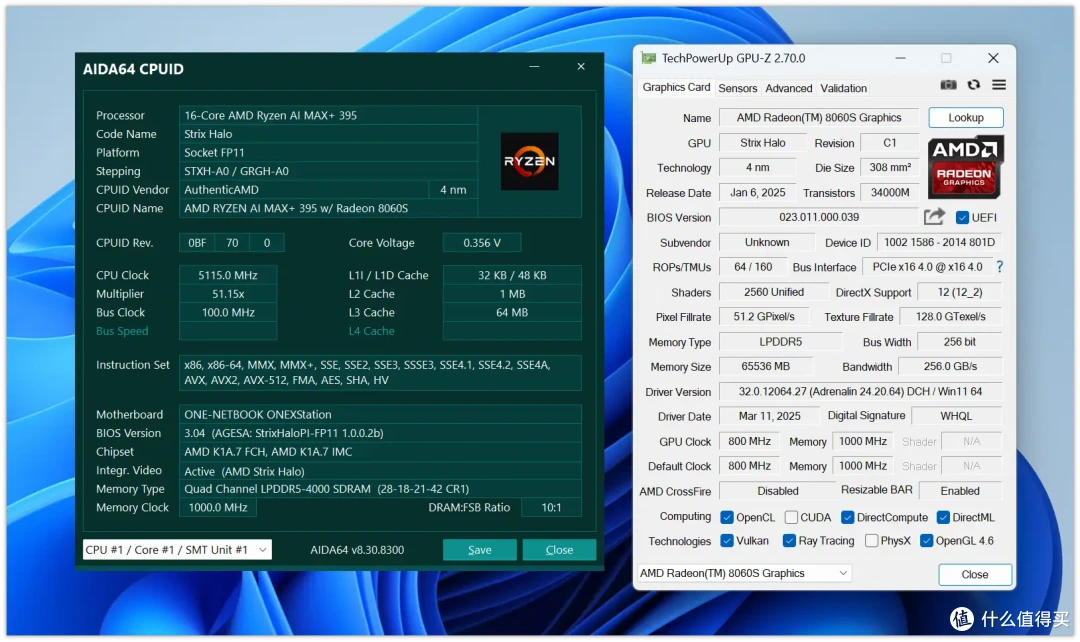Viewport: 1080px width, 642px height.
Task: Minimize the GPU-Z window
Action: point(900,59)
